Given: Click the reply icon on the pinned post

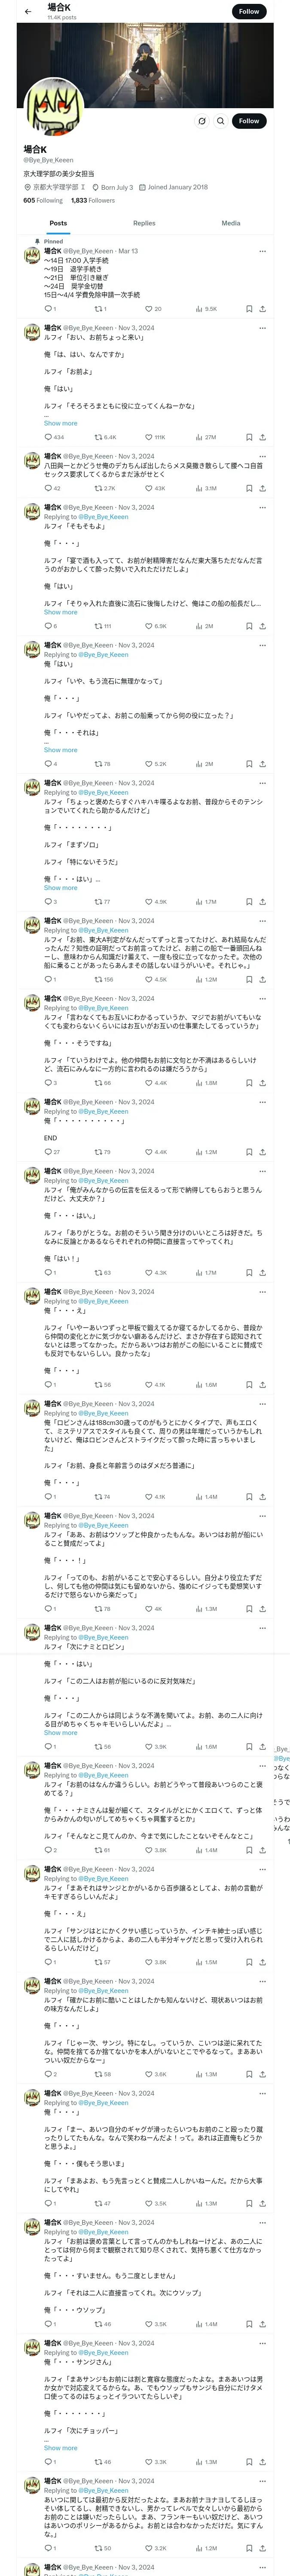Looking at the screenshot, I should (x=48, y=309).
